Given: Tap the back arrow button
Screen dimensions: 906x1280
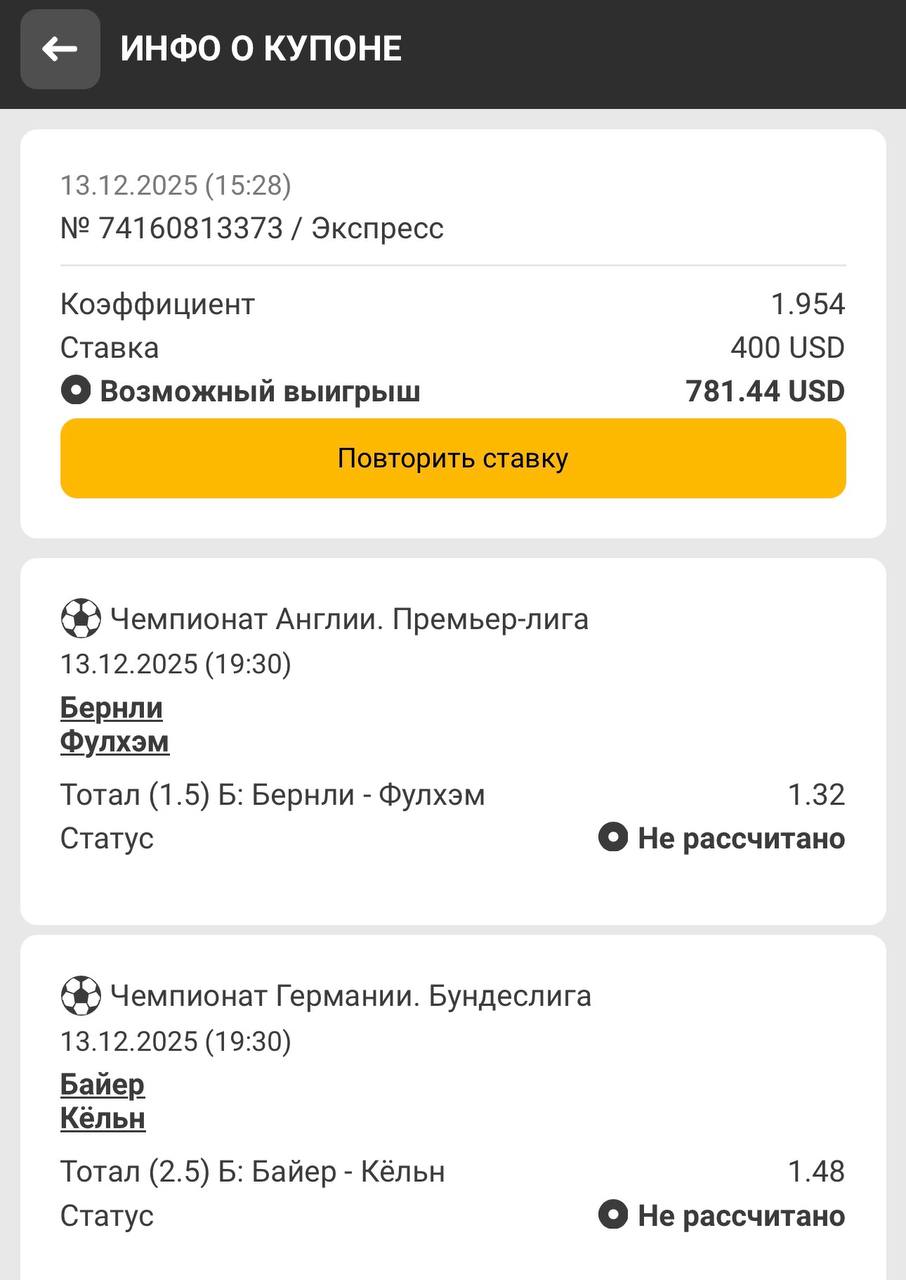Looking at the screenshot, I should click(x=60, y=49).
